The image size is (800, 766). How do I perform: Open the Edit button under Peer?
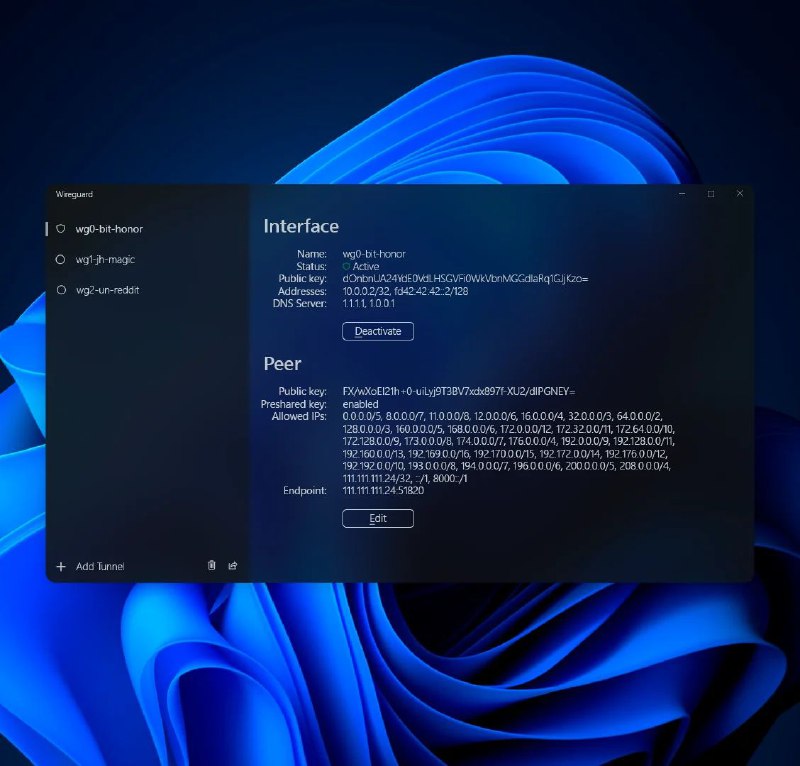click(x=378, y=518)
